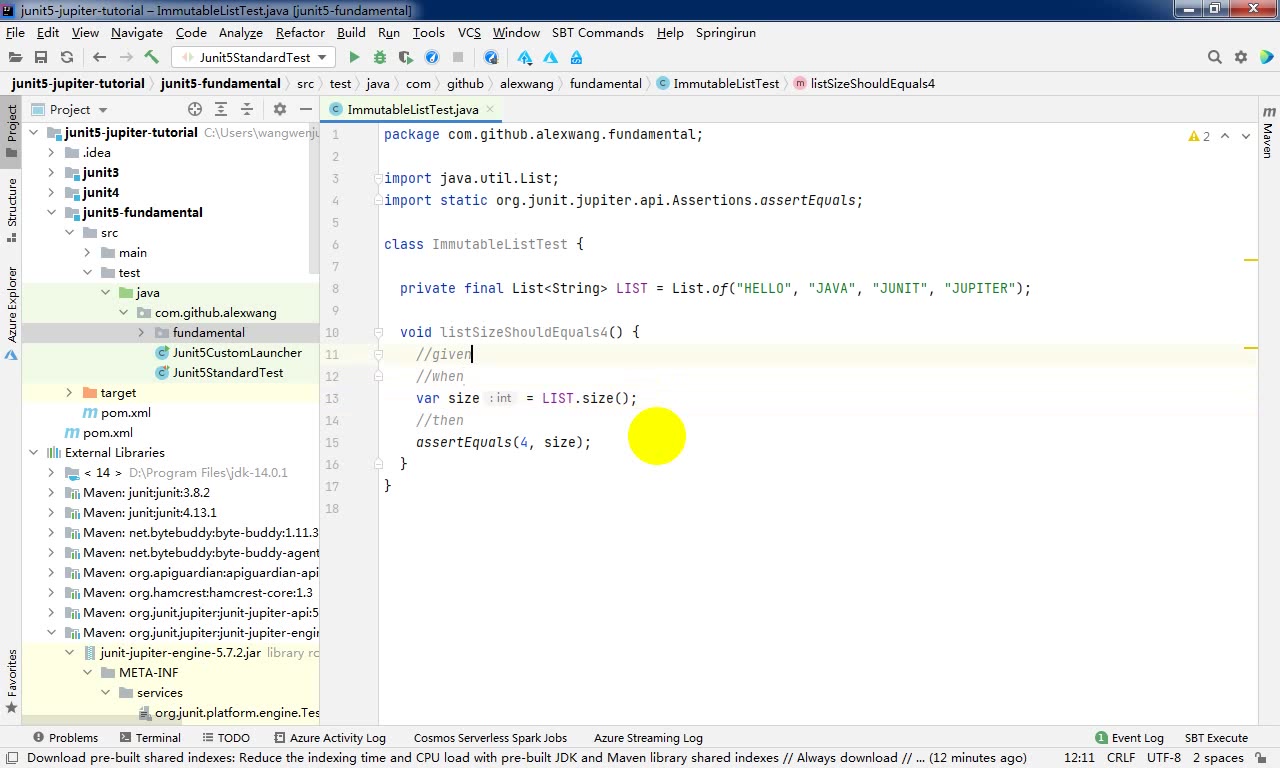1280x768 pixels.
Task: Open Azure Activity Log tool window
Action: 329,738
